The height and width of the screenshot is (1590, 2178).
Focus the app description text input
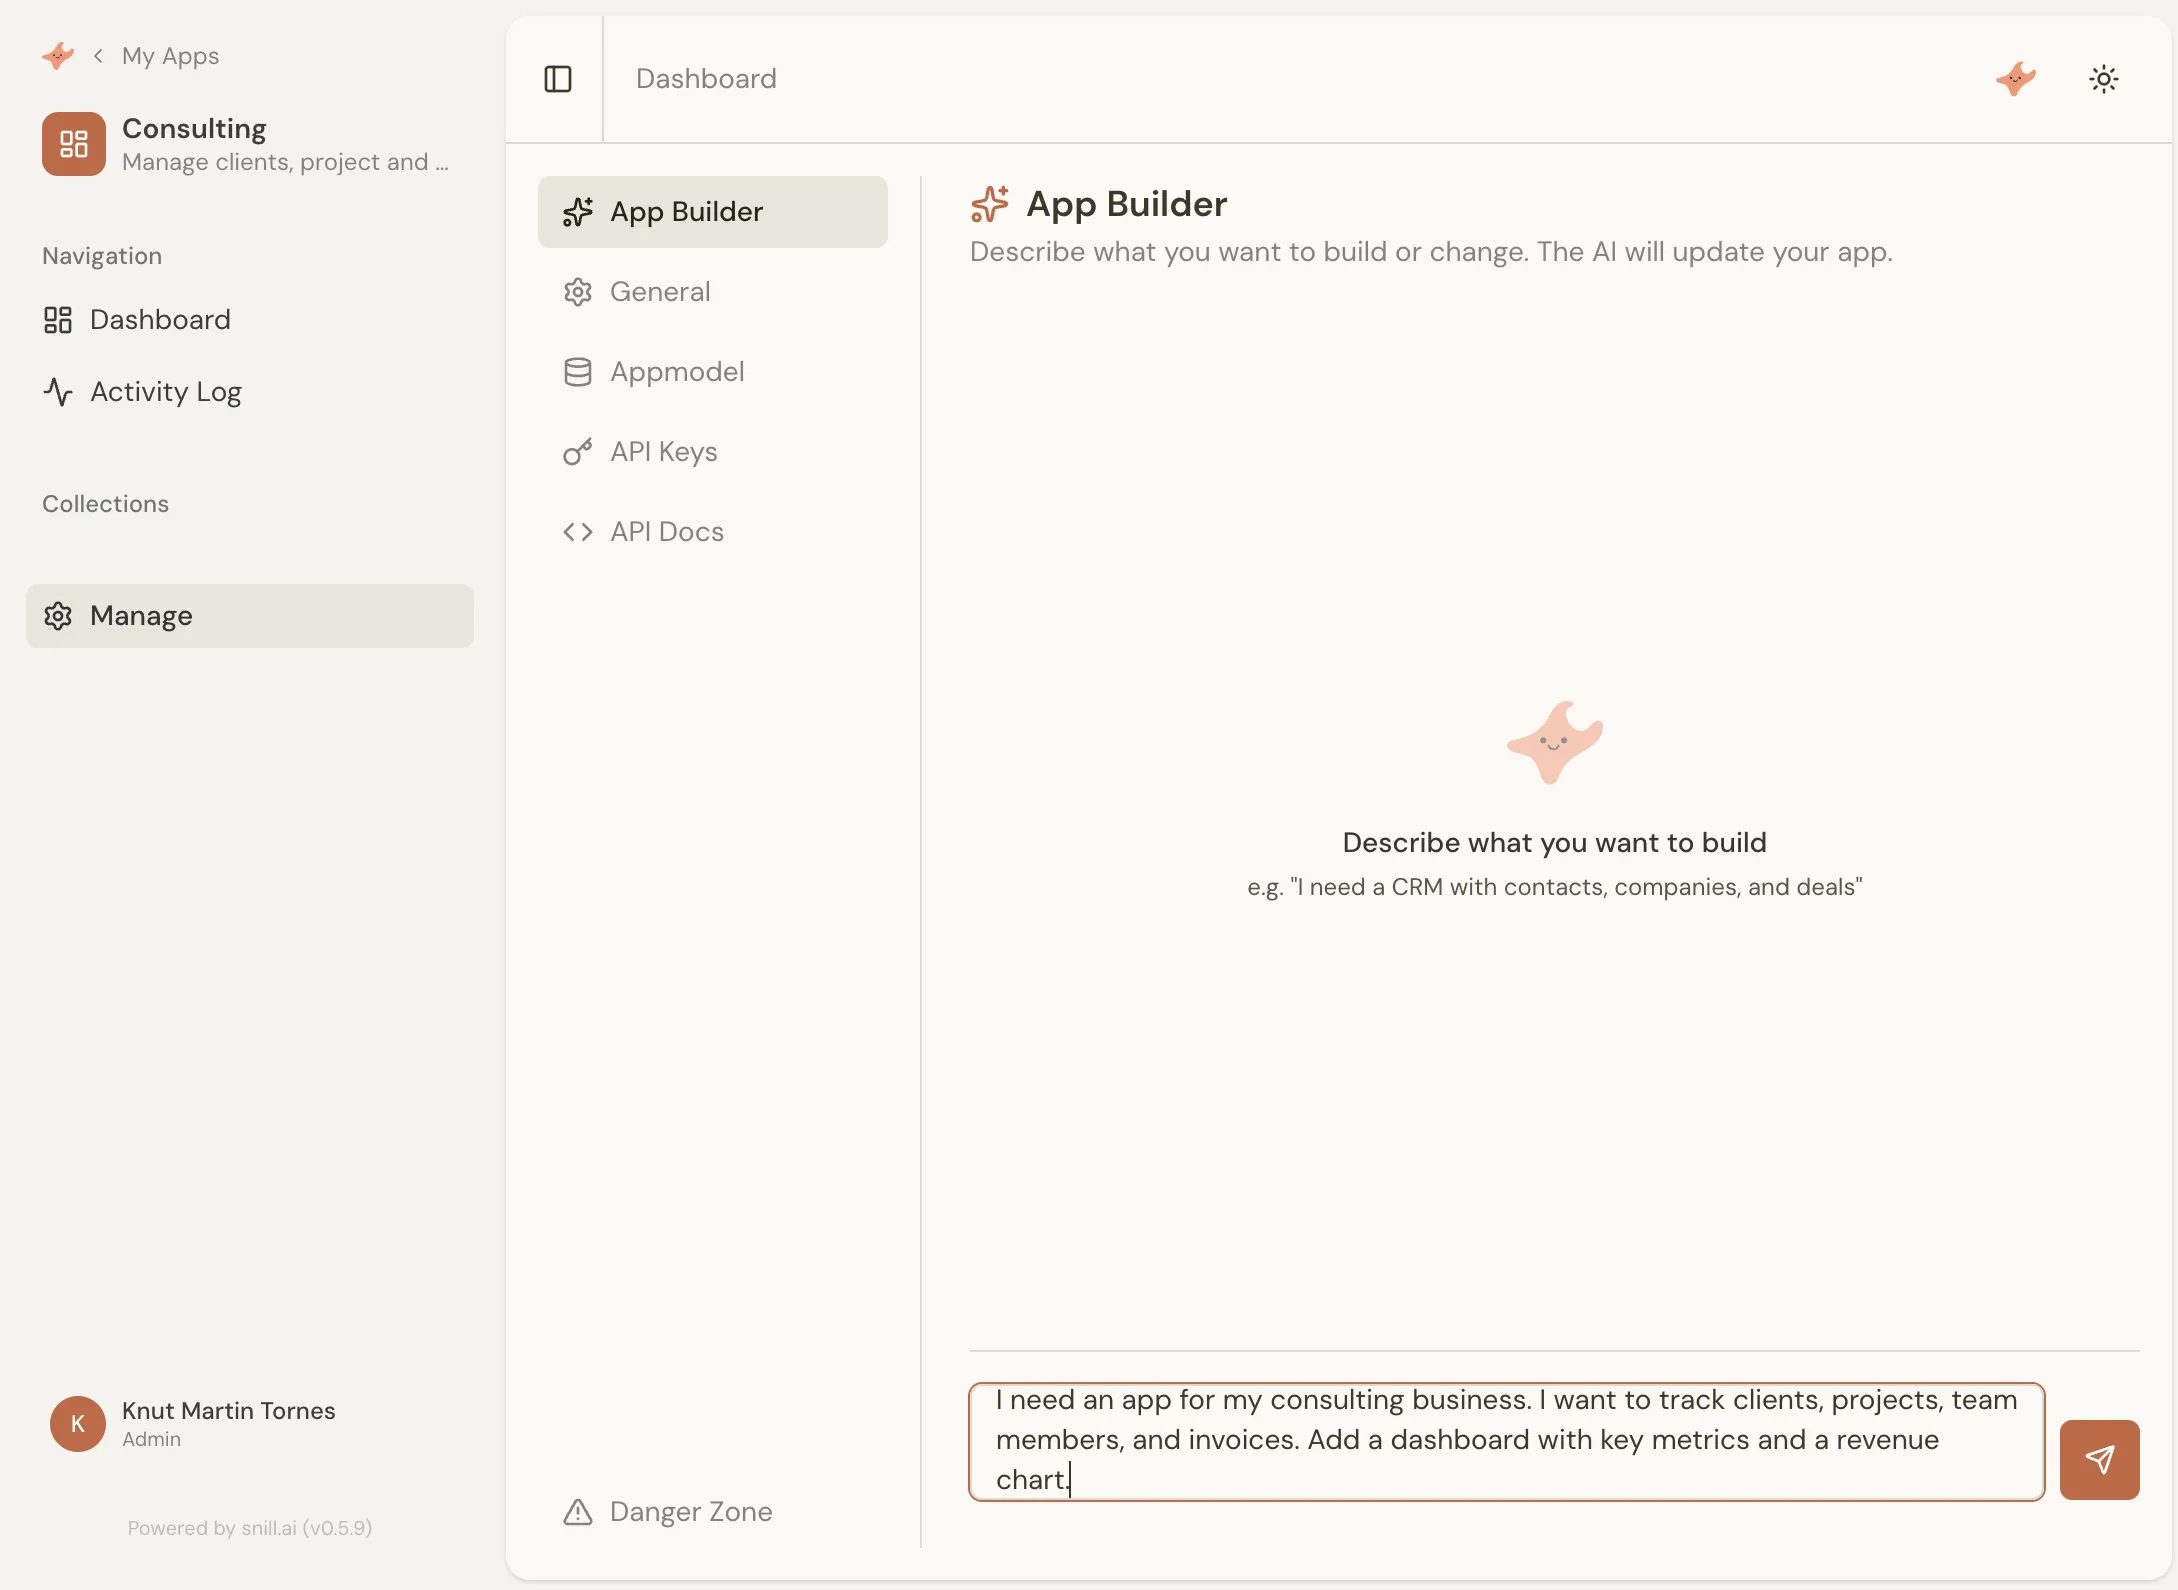pos(1500,1440)
